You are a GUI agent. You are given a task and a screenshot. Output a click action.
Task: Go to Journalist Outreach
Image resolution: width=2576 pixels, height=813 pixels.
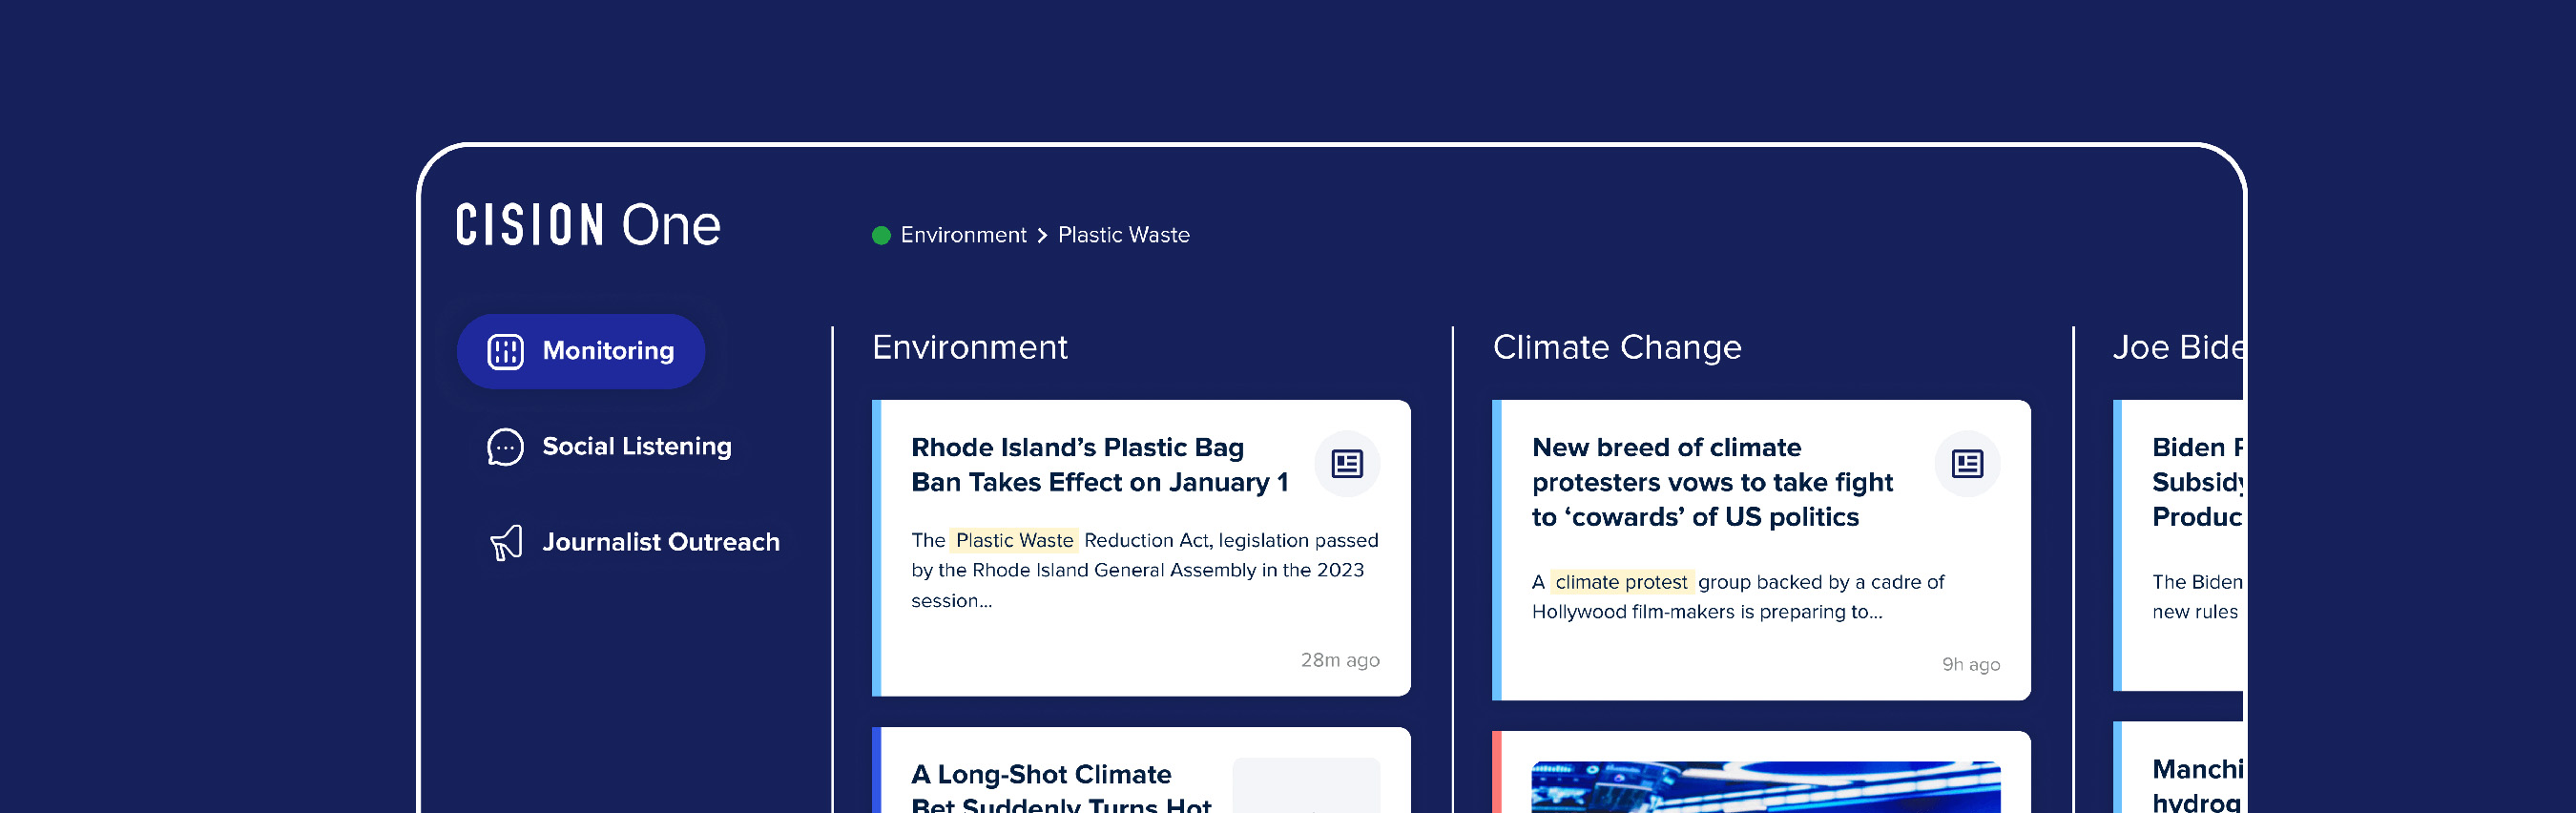pos(660,542)
